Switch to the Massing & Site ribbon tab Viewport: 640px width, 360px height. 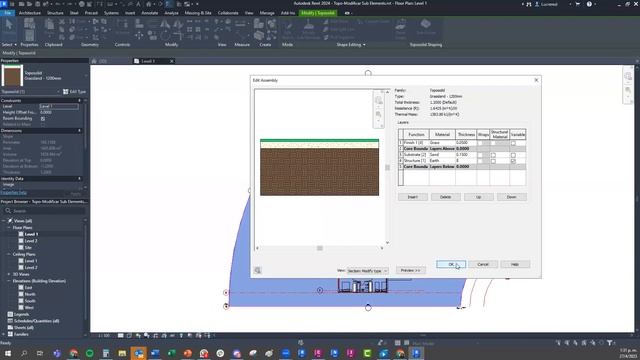pyautogui.click(x=198, y=13)
